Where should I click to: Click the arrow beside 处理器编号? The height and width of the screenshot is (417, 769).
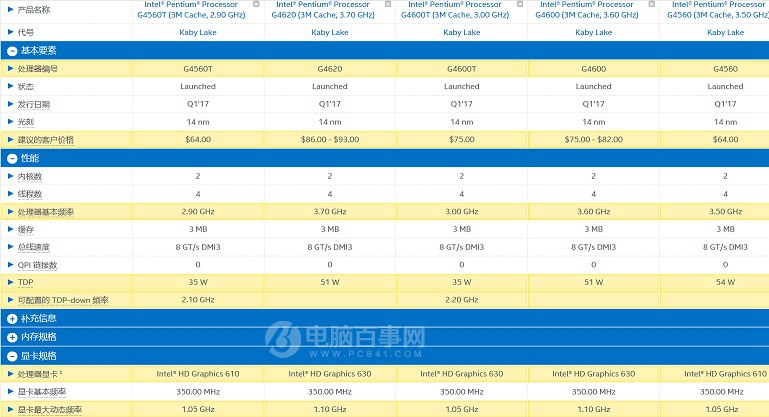[10, 69]
